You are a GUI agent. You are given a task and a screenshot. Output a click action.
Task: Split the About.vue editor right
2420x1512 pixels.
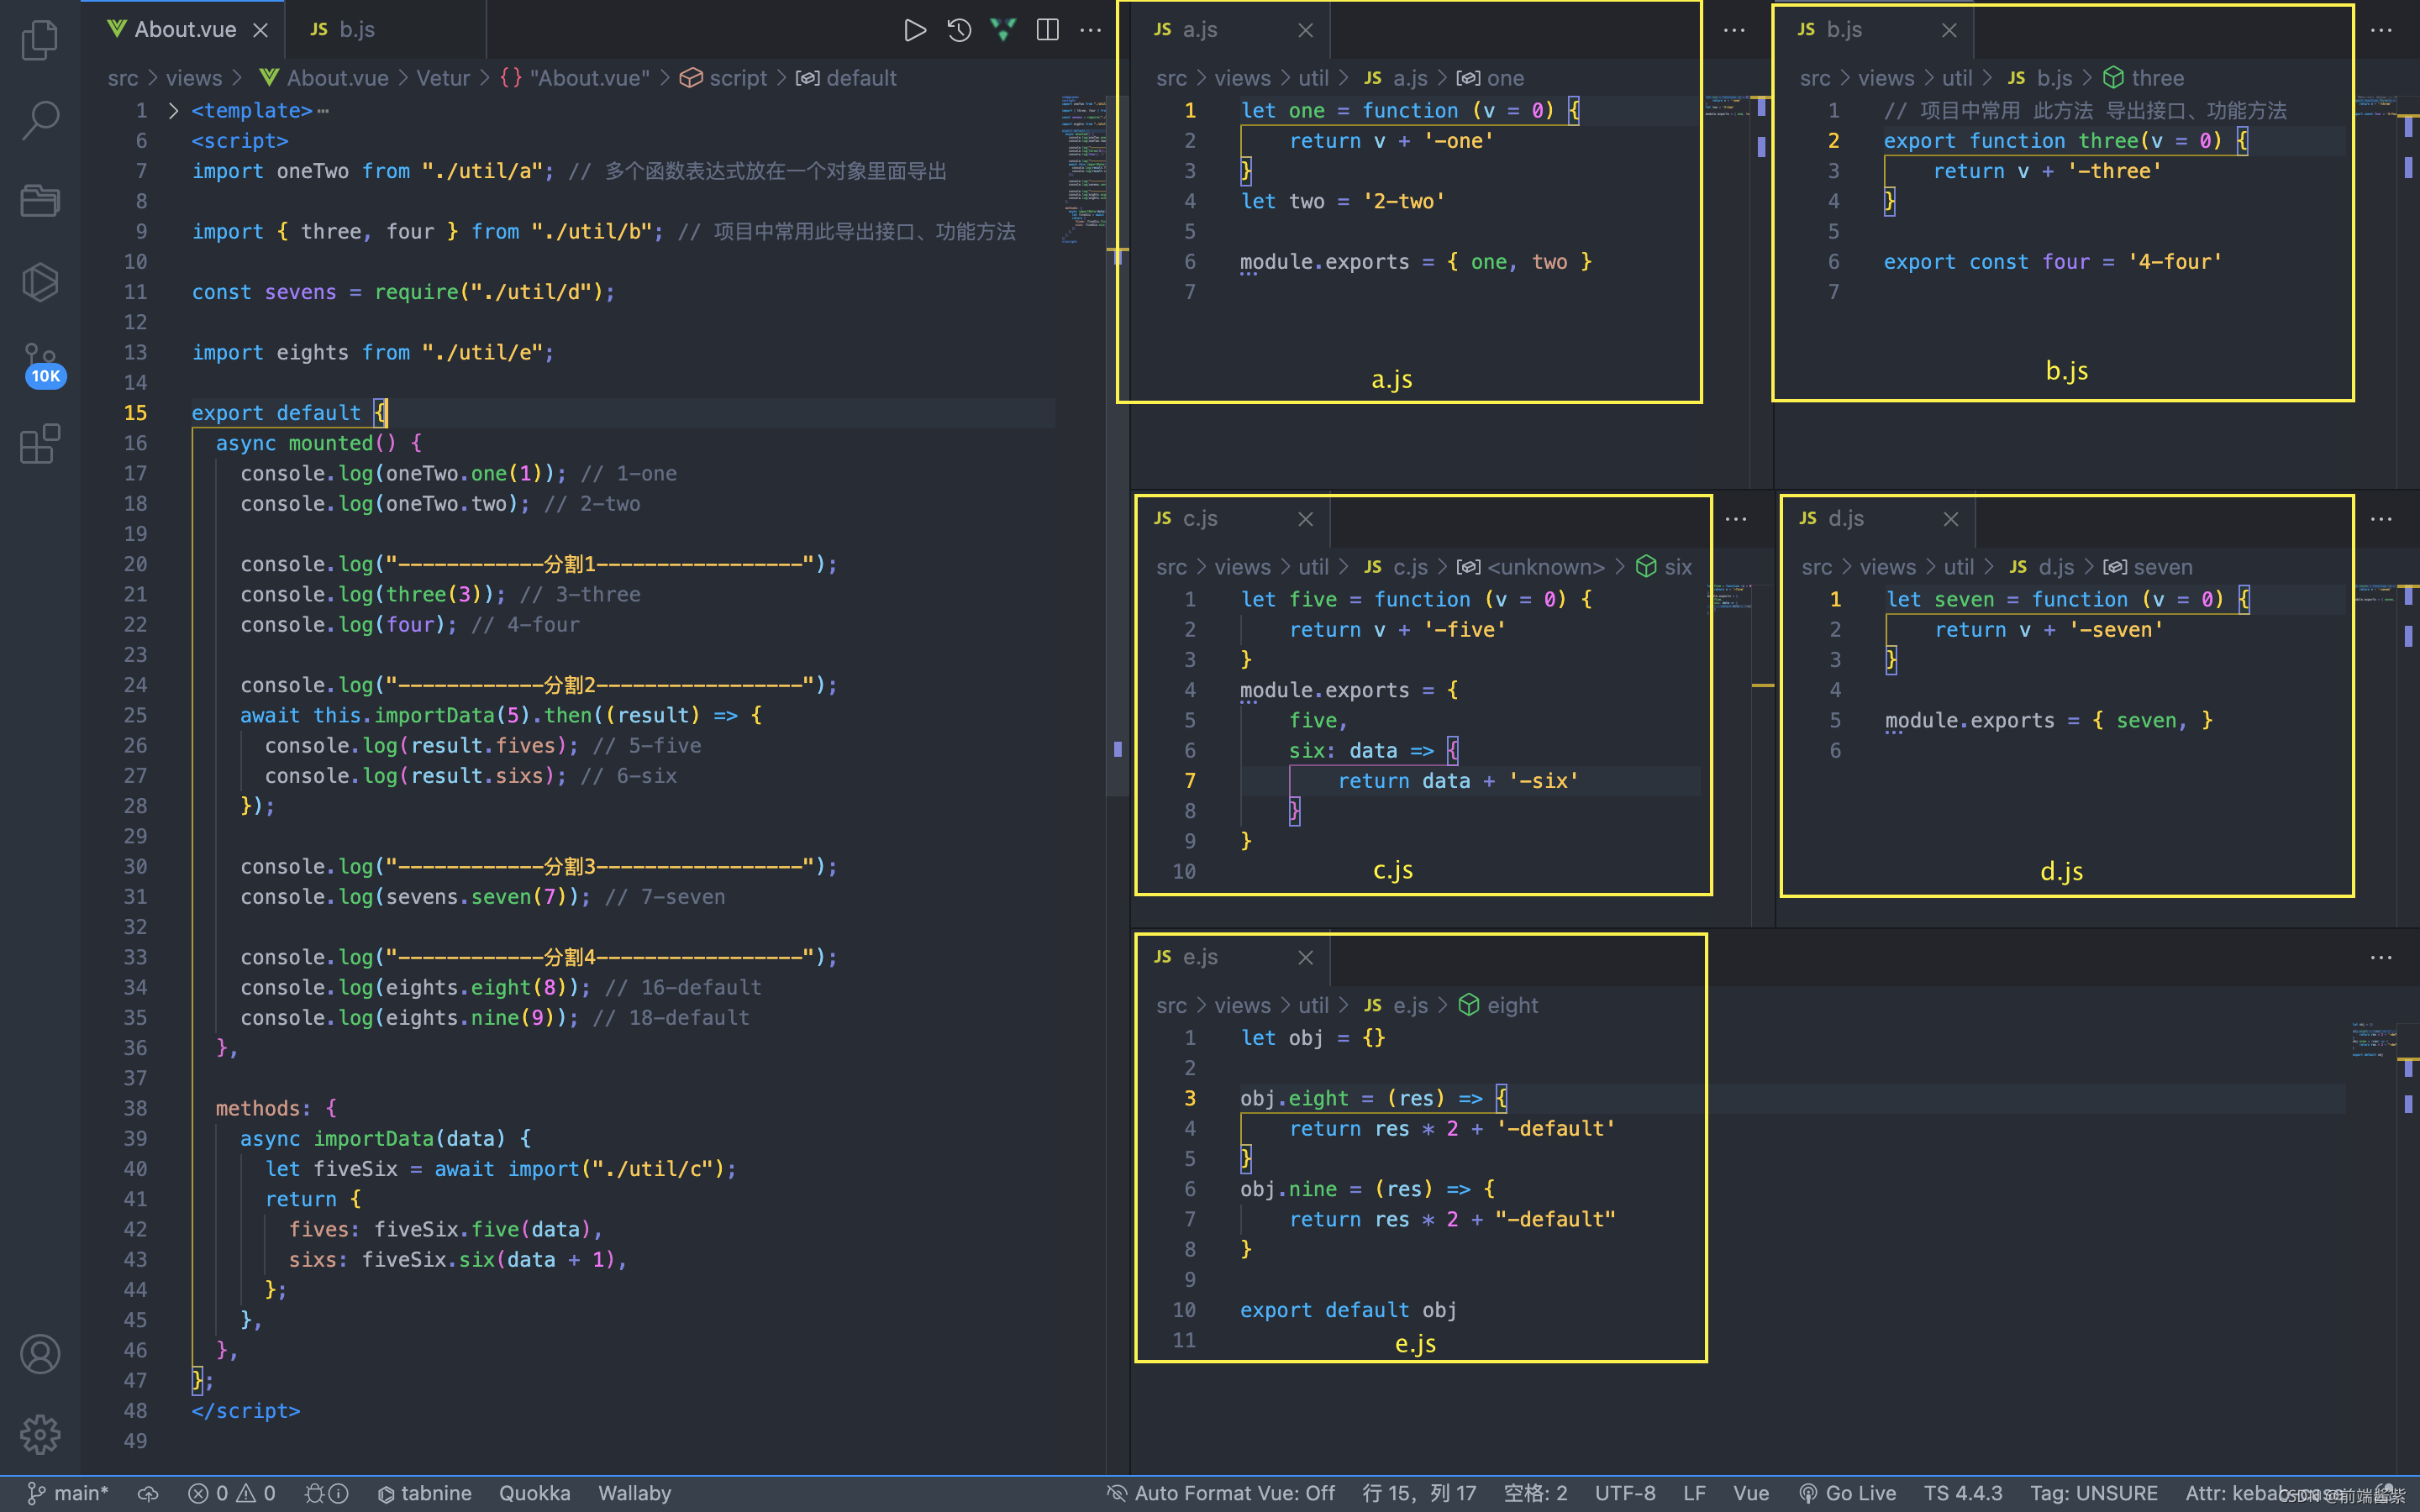[x=1047, y=30]
